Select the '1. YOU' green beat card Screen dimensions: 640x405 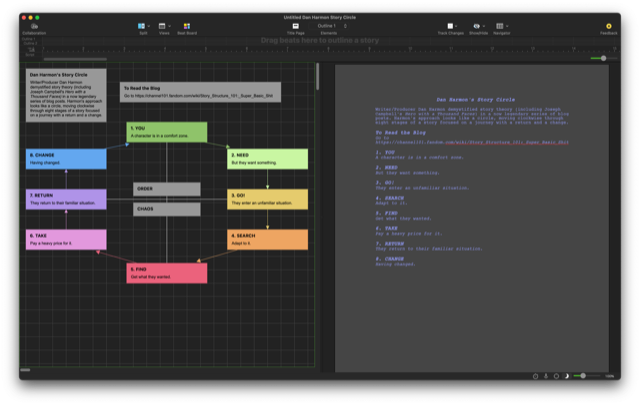point(166,132)
